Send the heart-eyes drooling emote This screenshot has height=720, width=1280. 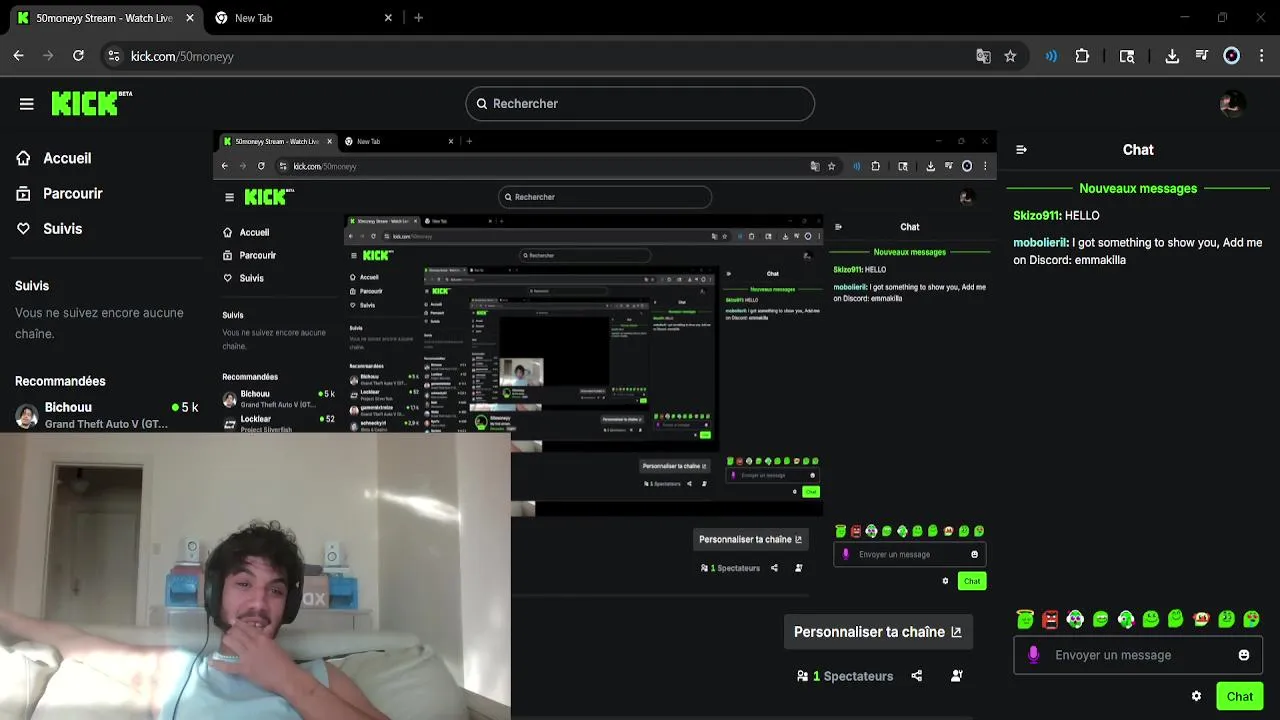pos(1251,620)
